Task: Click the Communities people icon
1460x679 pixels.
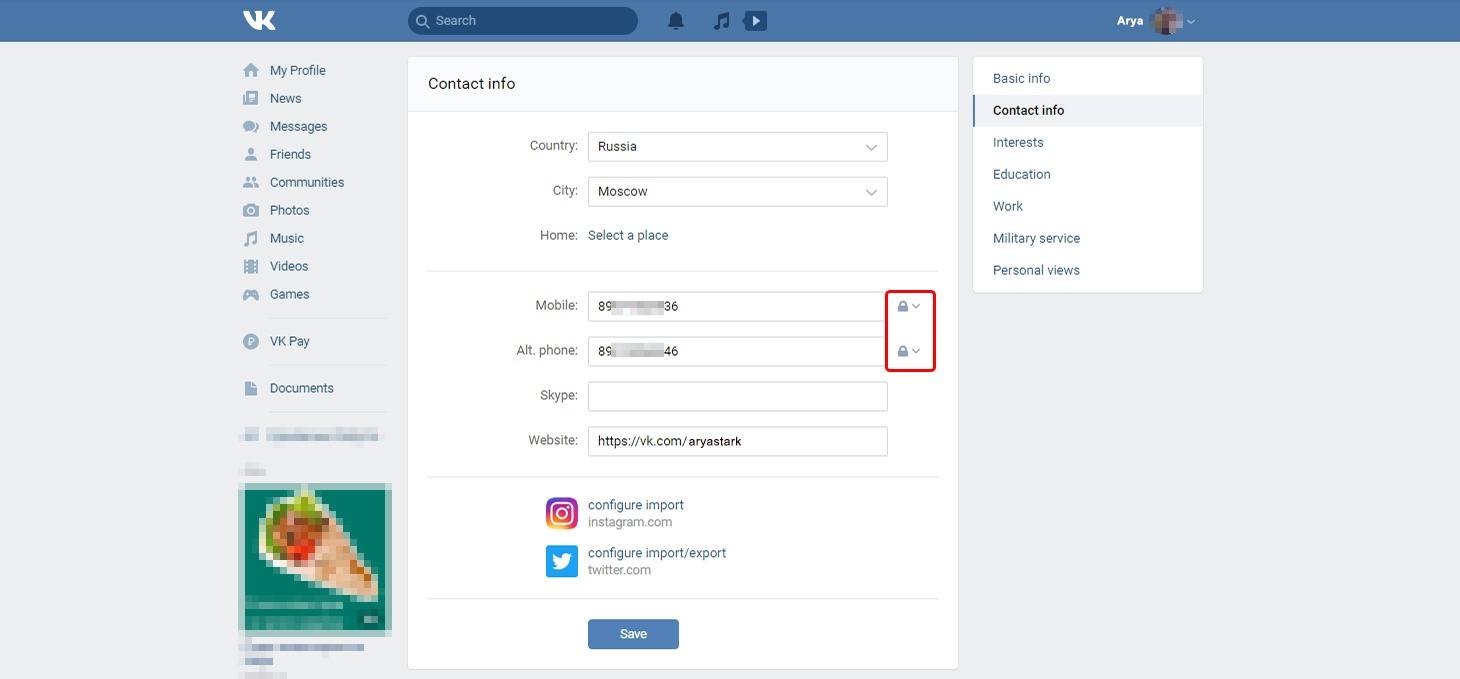Action: 251,182
